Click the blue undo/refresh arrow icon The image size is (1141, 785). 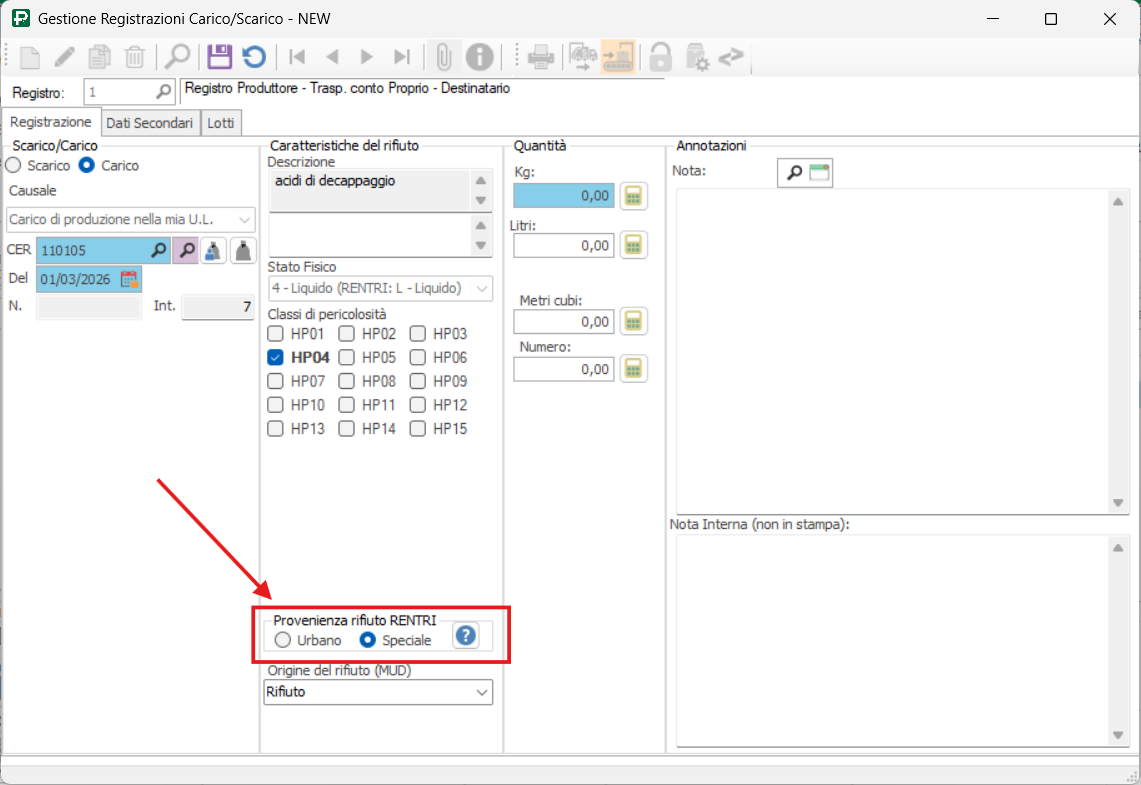(x=254, y=57)
